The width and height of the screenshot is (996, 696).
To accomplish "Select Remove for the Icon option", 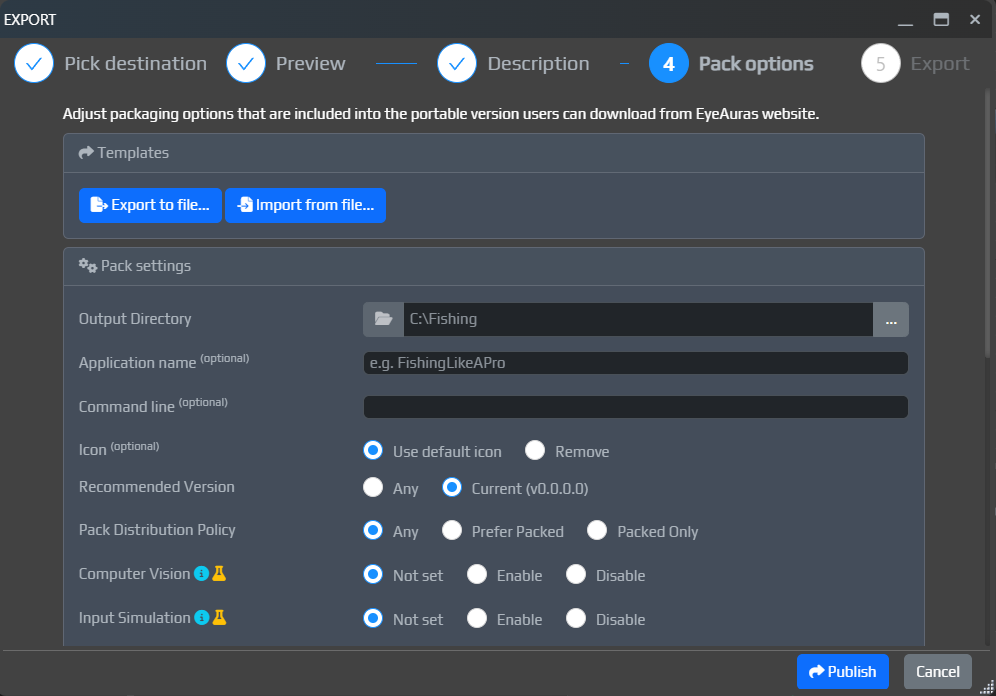I will pos(535,450).
